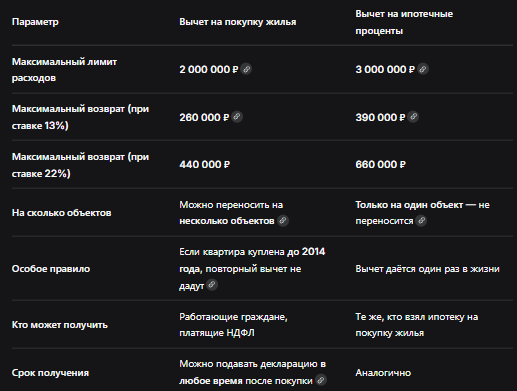
Task: Click the source icon after 'дадут'
Action: (212, 285)
